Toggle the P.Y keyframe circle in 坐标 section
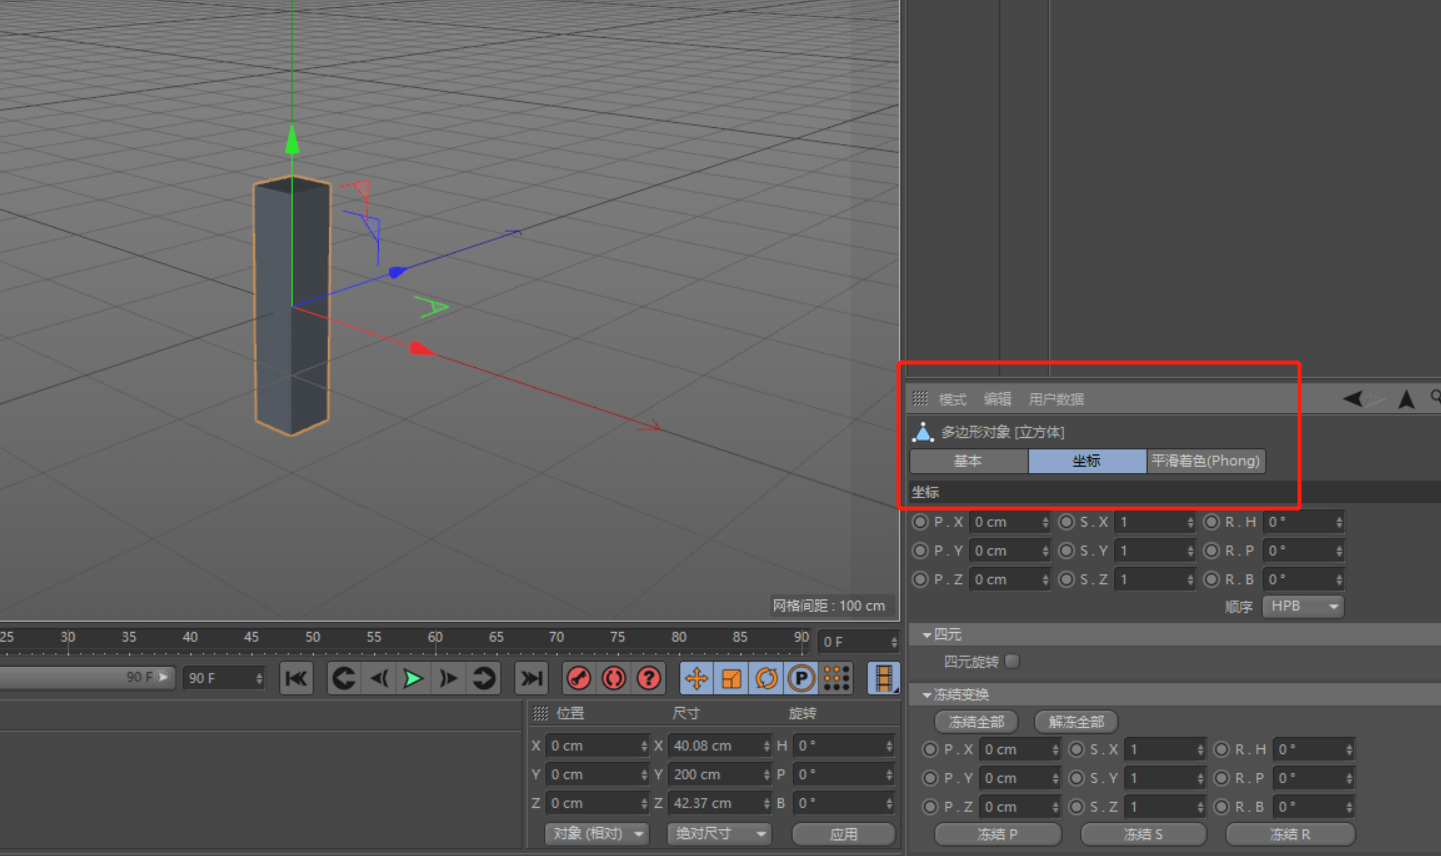The height and width of the screenshot is (856, 1441). point(920,551)
